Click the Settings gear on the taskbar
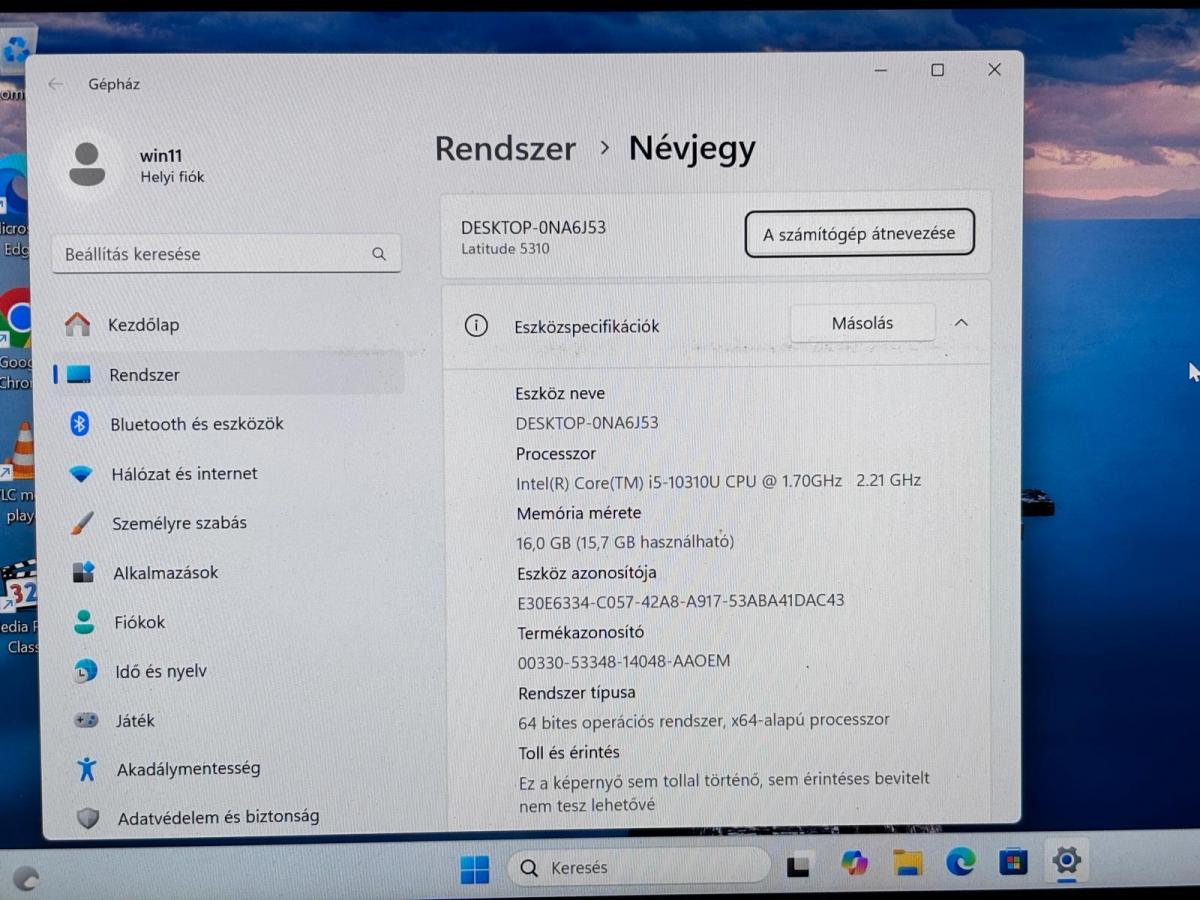This screenshot has width=1200, height=900. (x=1067, y=860)
